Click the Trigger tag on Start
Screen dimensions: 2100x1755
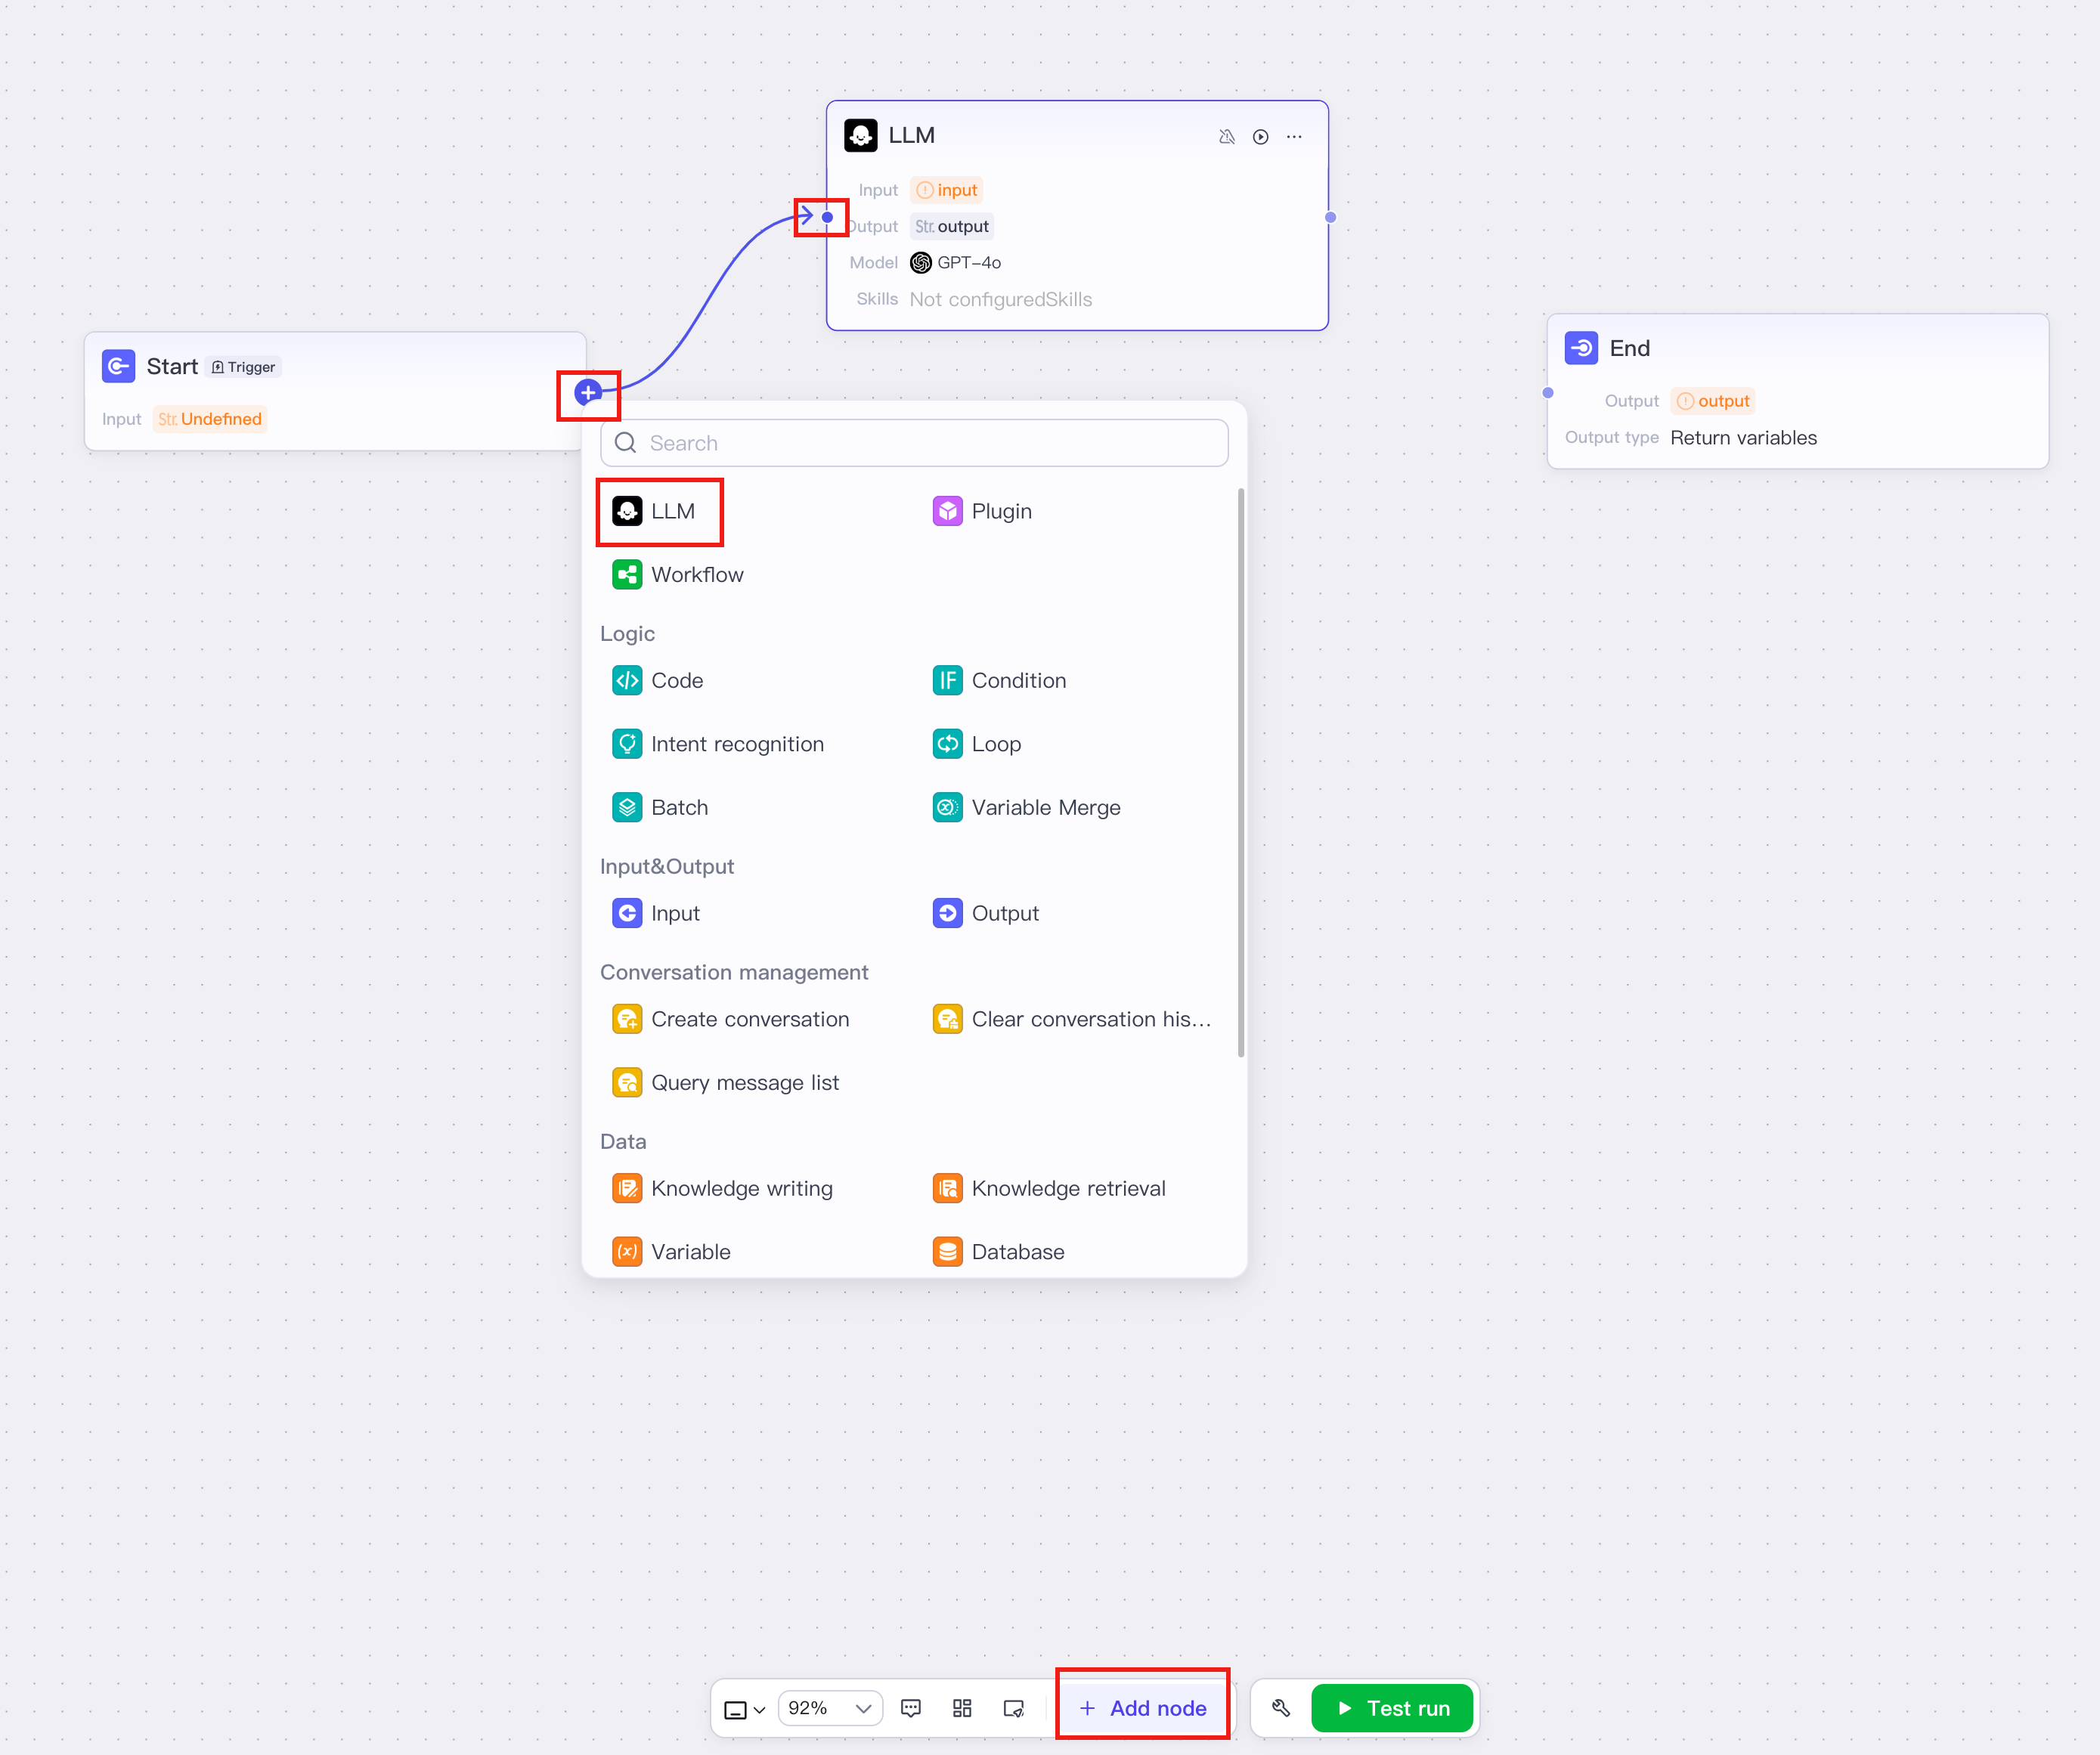pyautogui.click(x=243, y=368)
